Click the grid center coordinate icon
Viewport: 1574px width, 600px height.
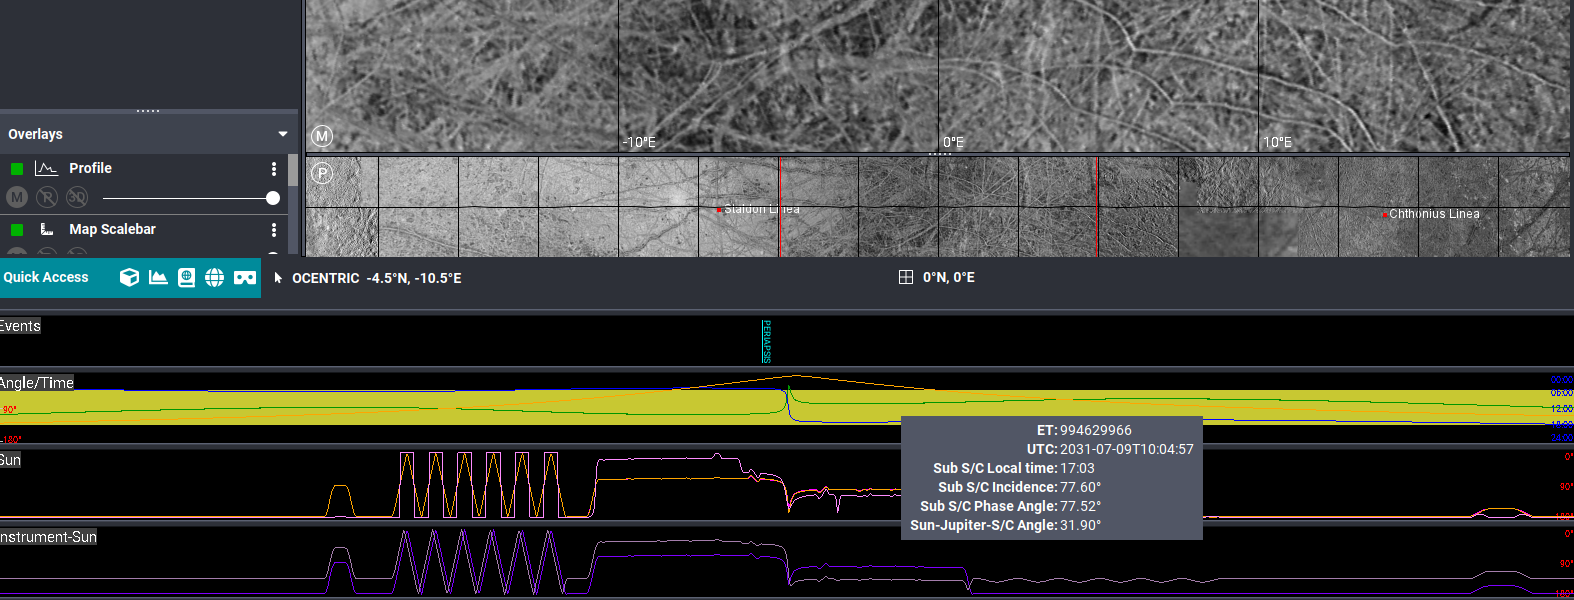pos(906,277)
